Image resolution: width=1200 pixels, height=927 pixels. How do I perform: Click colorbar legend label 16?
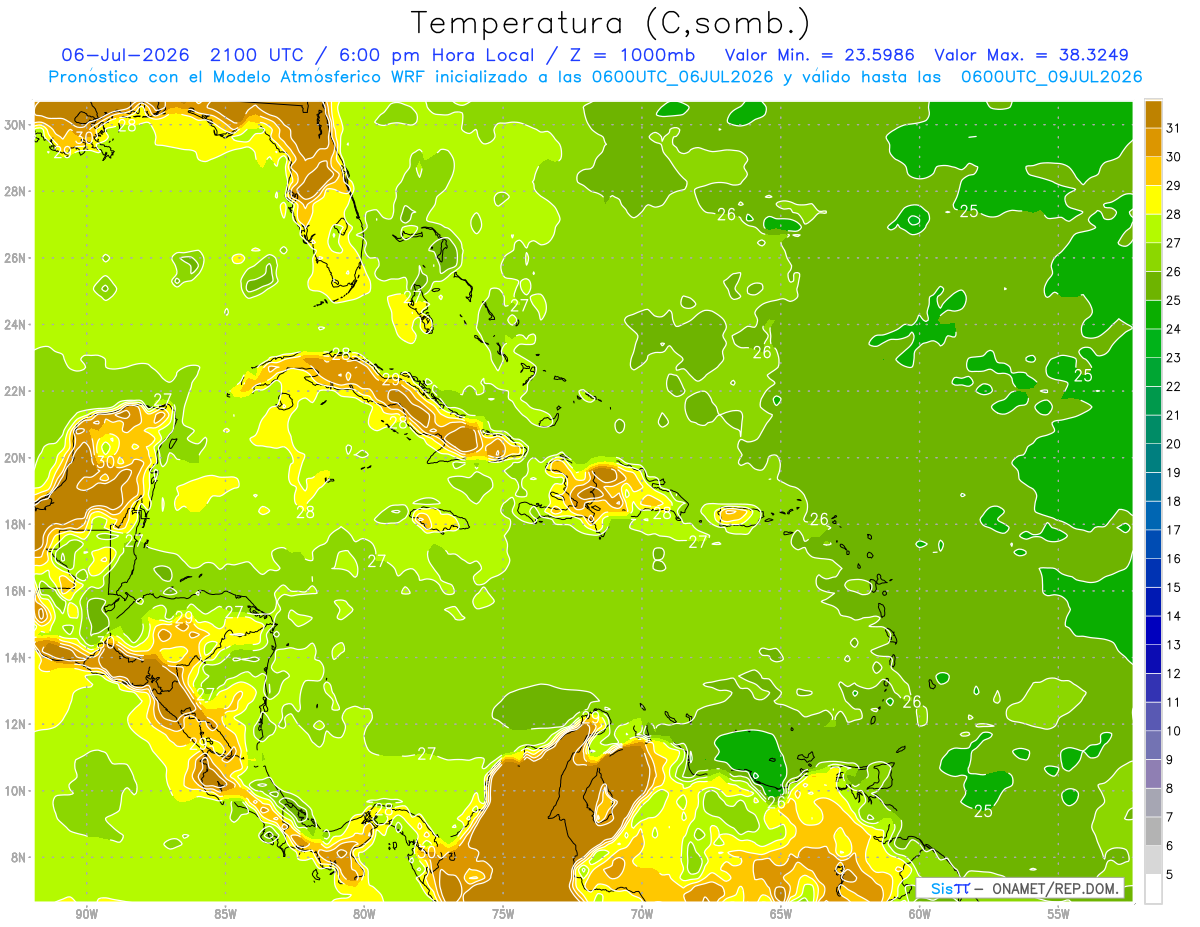pyautogui.click(x=1174, y=559)
